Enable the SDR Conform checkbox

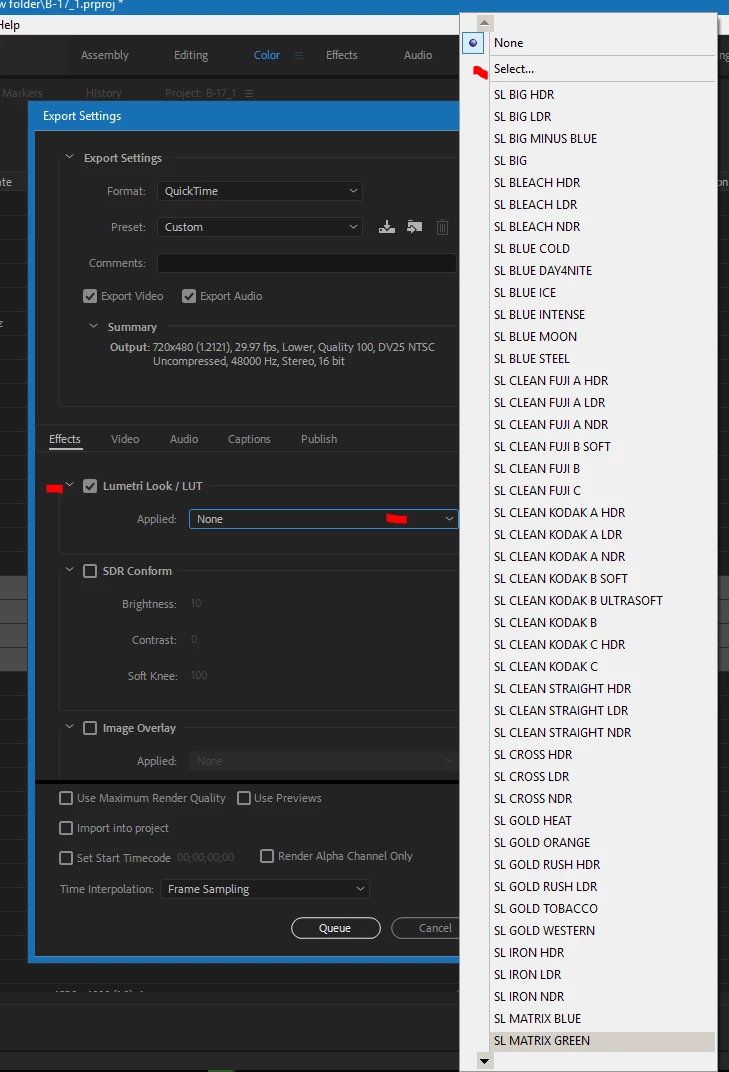(x=90, y=571)
